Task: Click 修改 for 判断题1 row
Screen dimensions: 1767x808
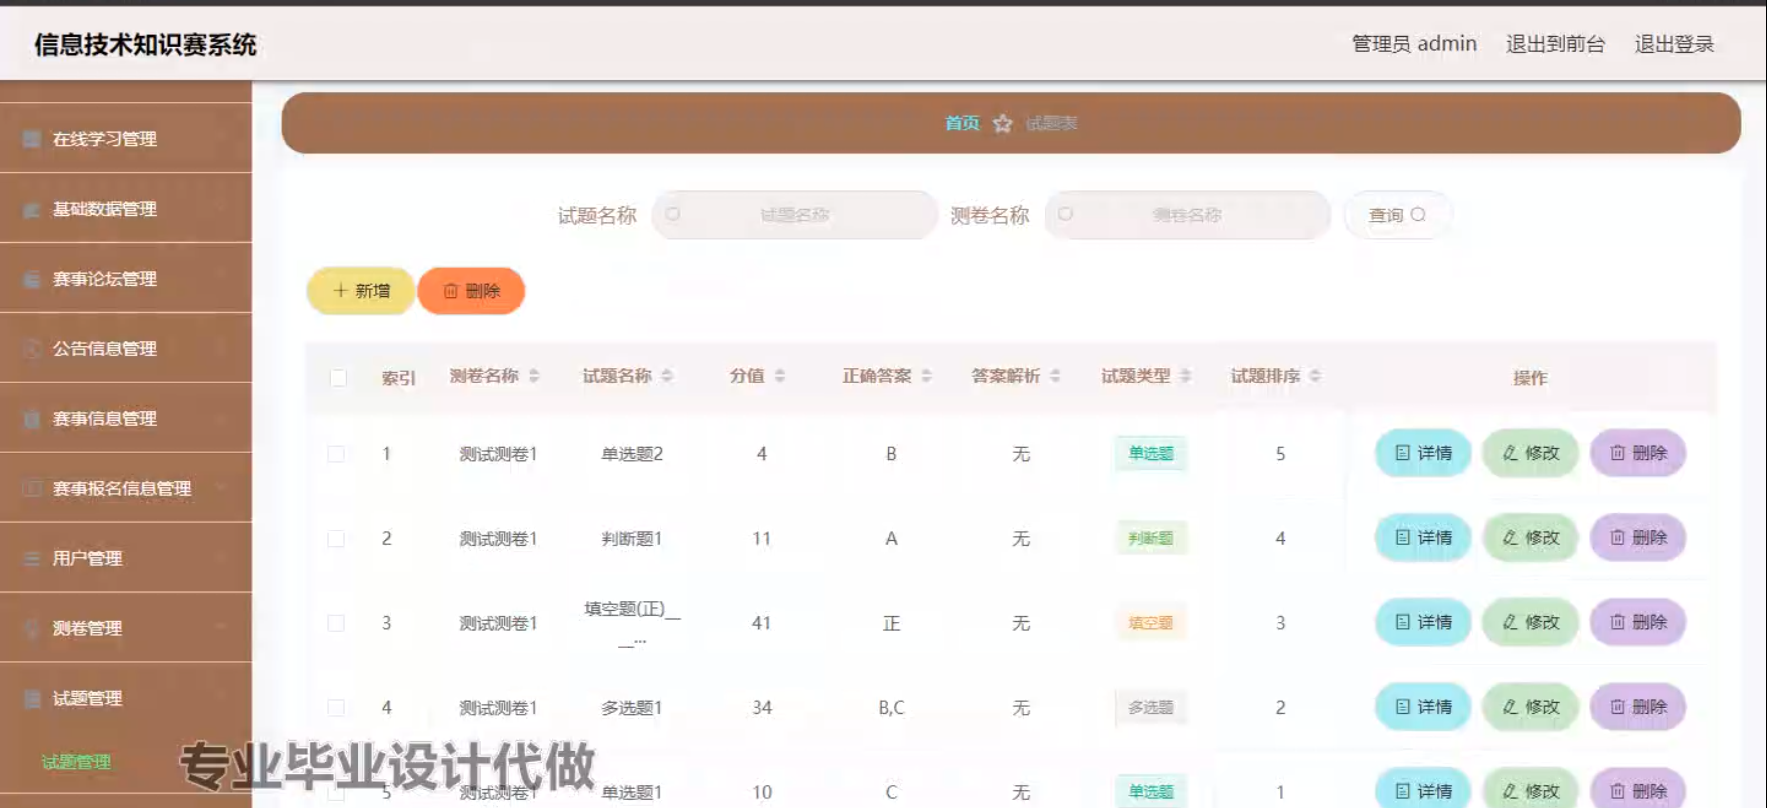Action: 1530,537
